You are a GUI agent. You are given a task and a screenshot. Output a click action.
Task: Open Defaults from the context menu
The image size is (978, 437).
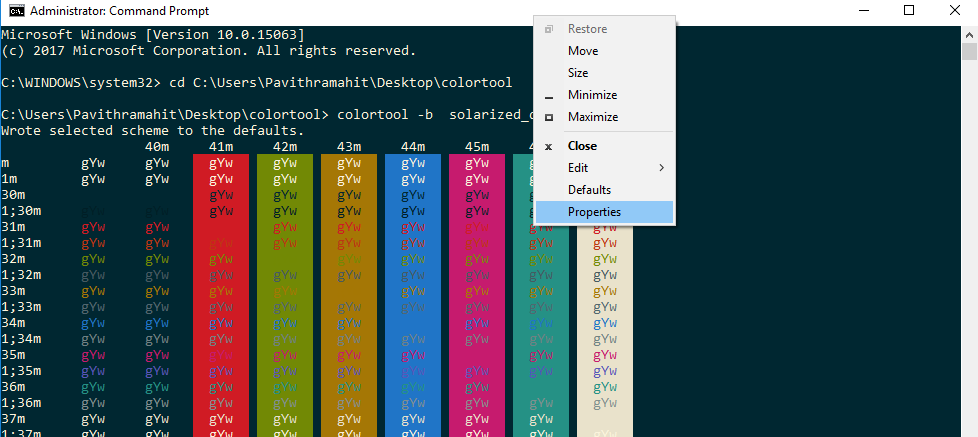[589, 190]
